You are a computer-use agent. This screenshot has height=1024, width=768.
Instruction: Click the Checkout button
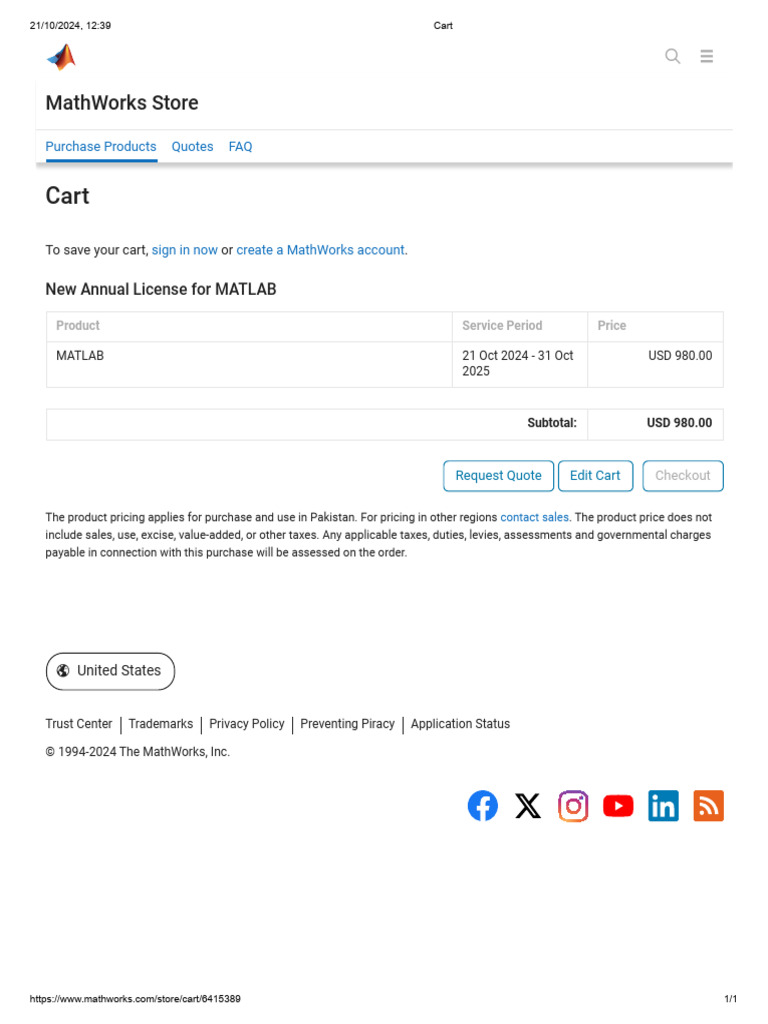tap(683, 476)
